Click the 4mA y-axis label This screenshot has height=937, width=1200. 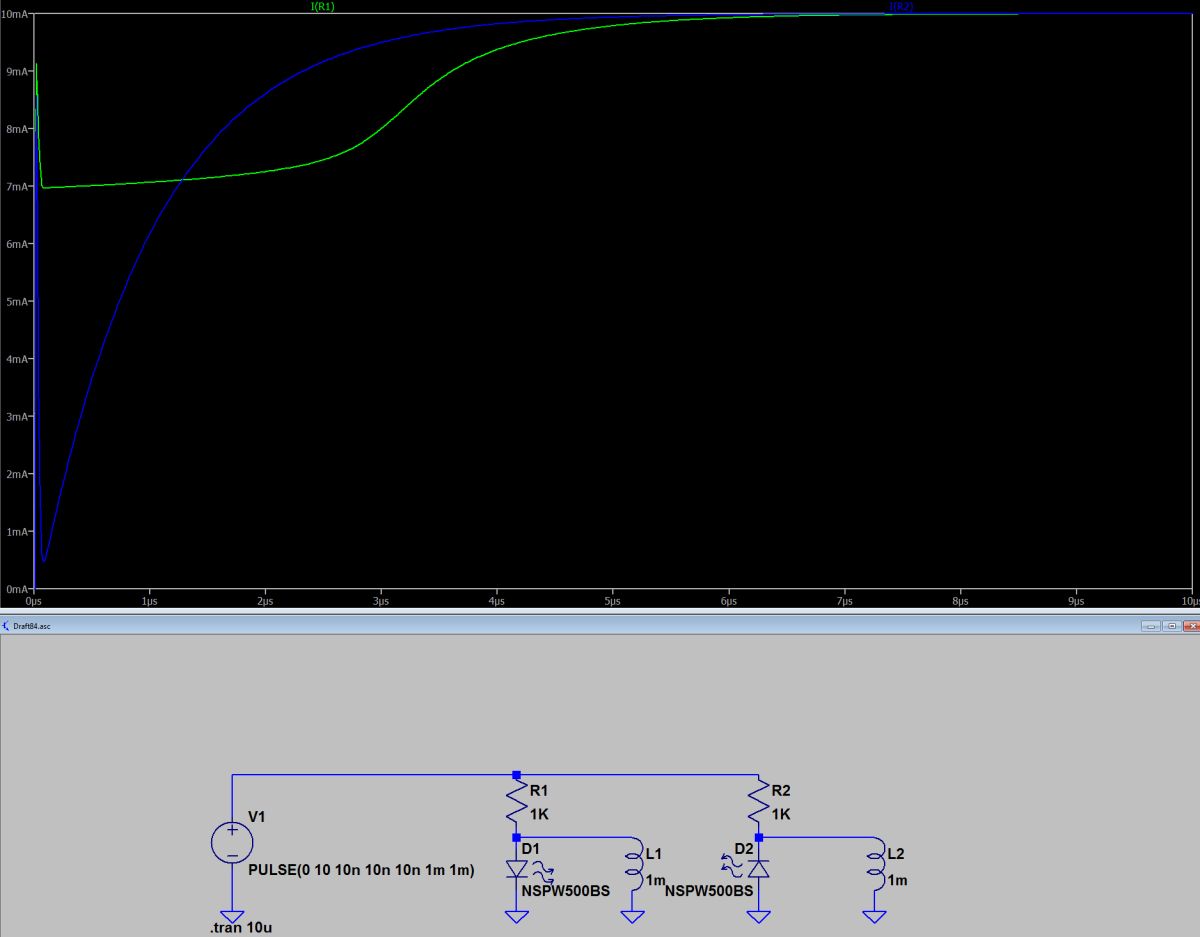(17, 359)
